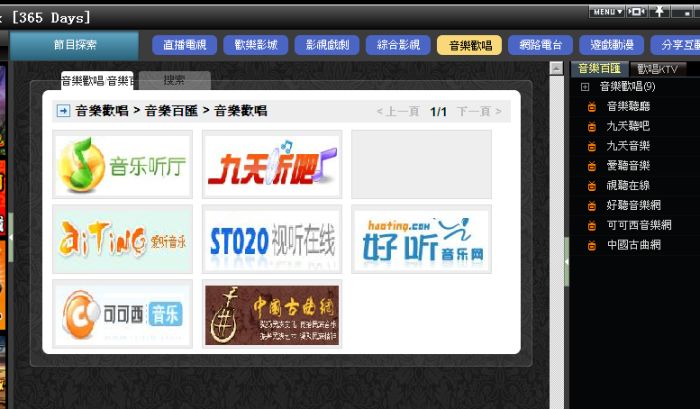
Task: Select the 音樂歡唱 音樂百匯 content tab
Action: click(x=97, y=81)
